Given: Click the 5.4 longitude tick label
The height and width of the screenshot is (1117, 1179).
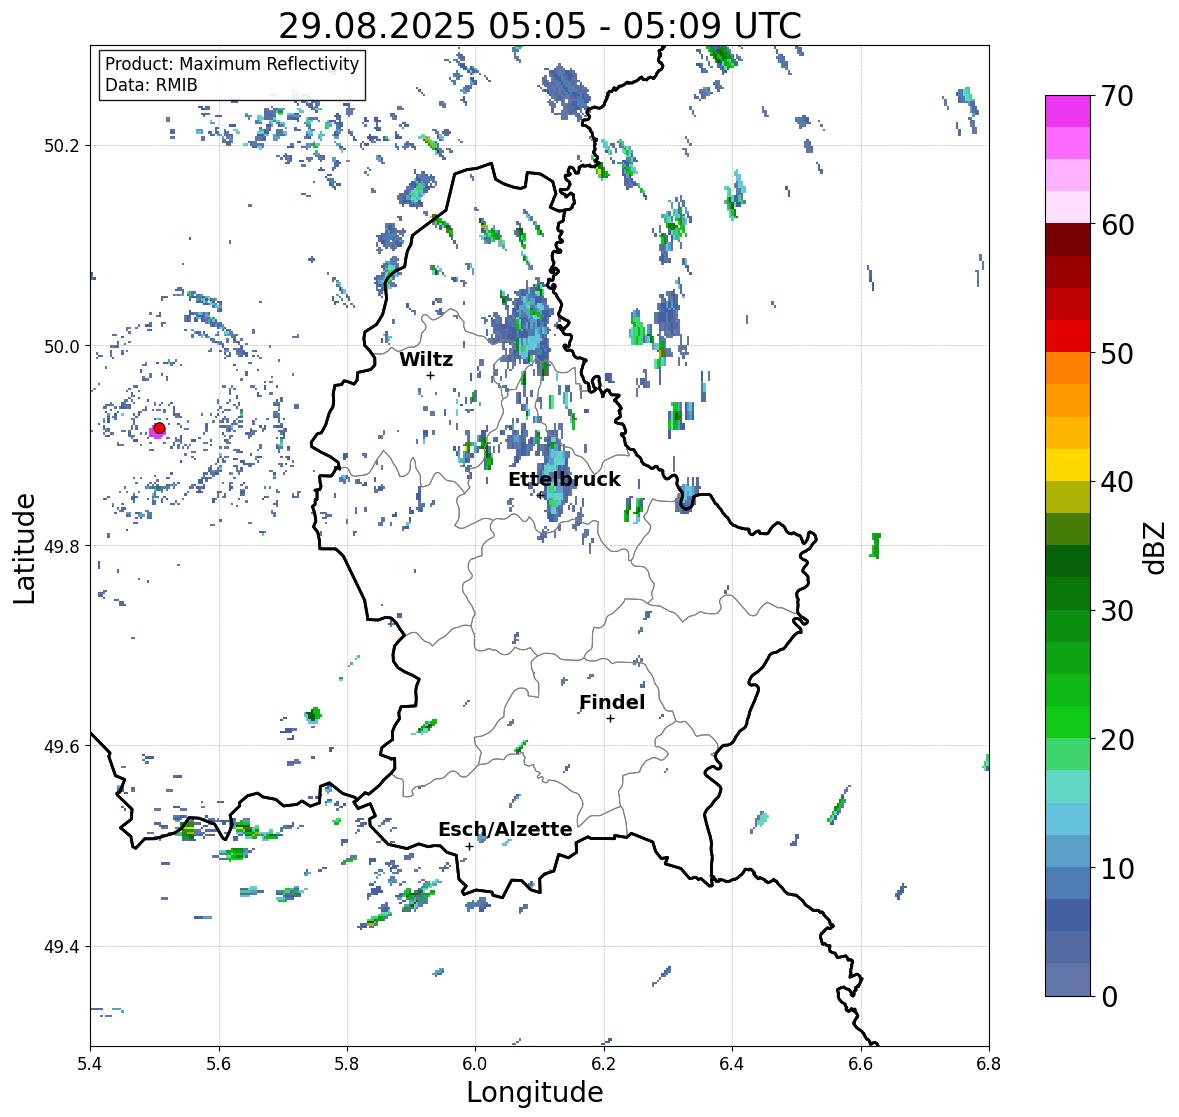Looking at the screenshot, I should click(90, 1064).
